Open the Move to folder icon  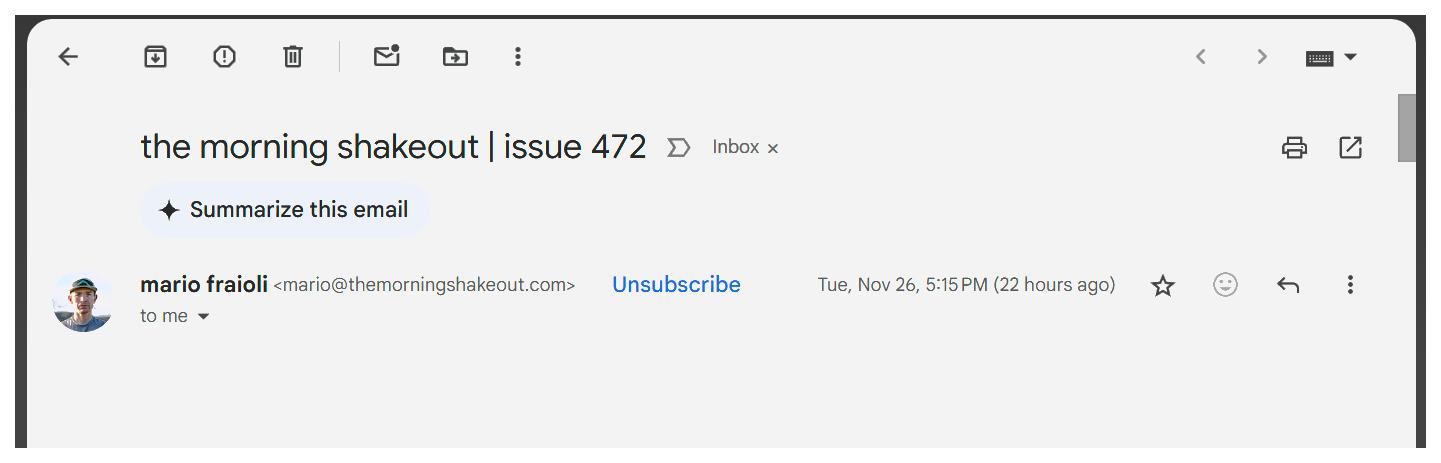[x=455, y=57]
